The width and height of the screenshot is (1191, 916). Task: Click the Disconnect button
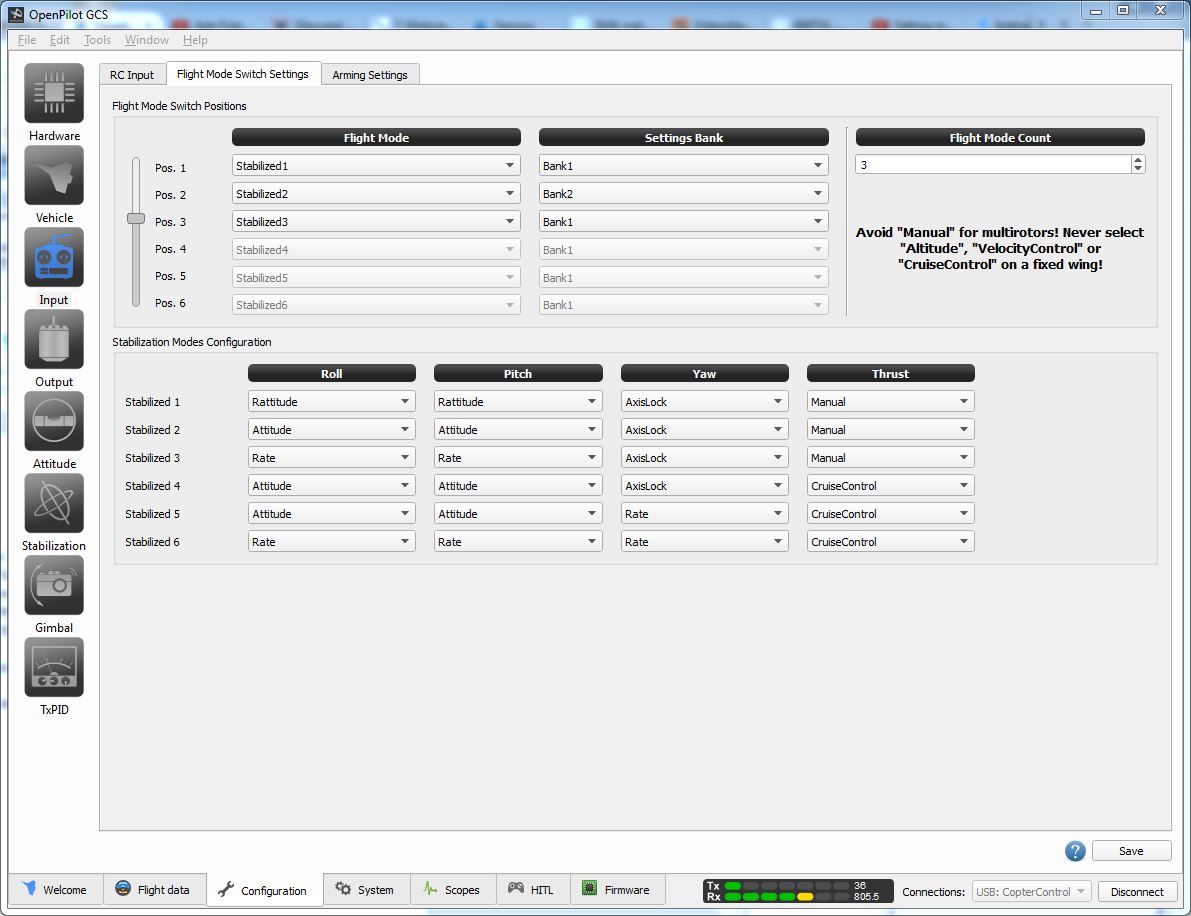point(1137,892)
